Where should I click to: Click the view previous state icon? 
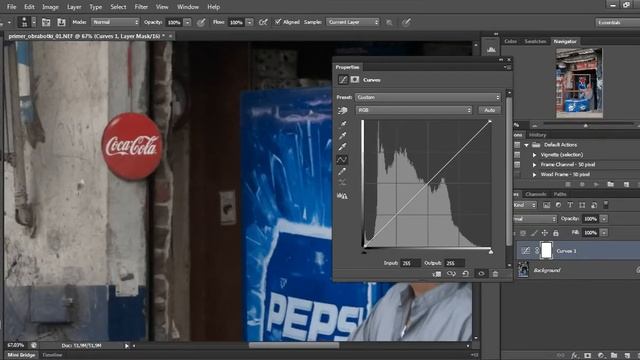pyautogui.click(x=451, y=274)
